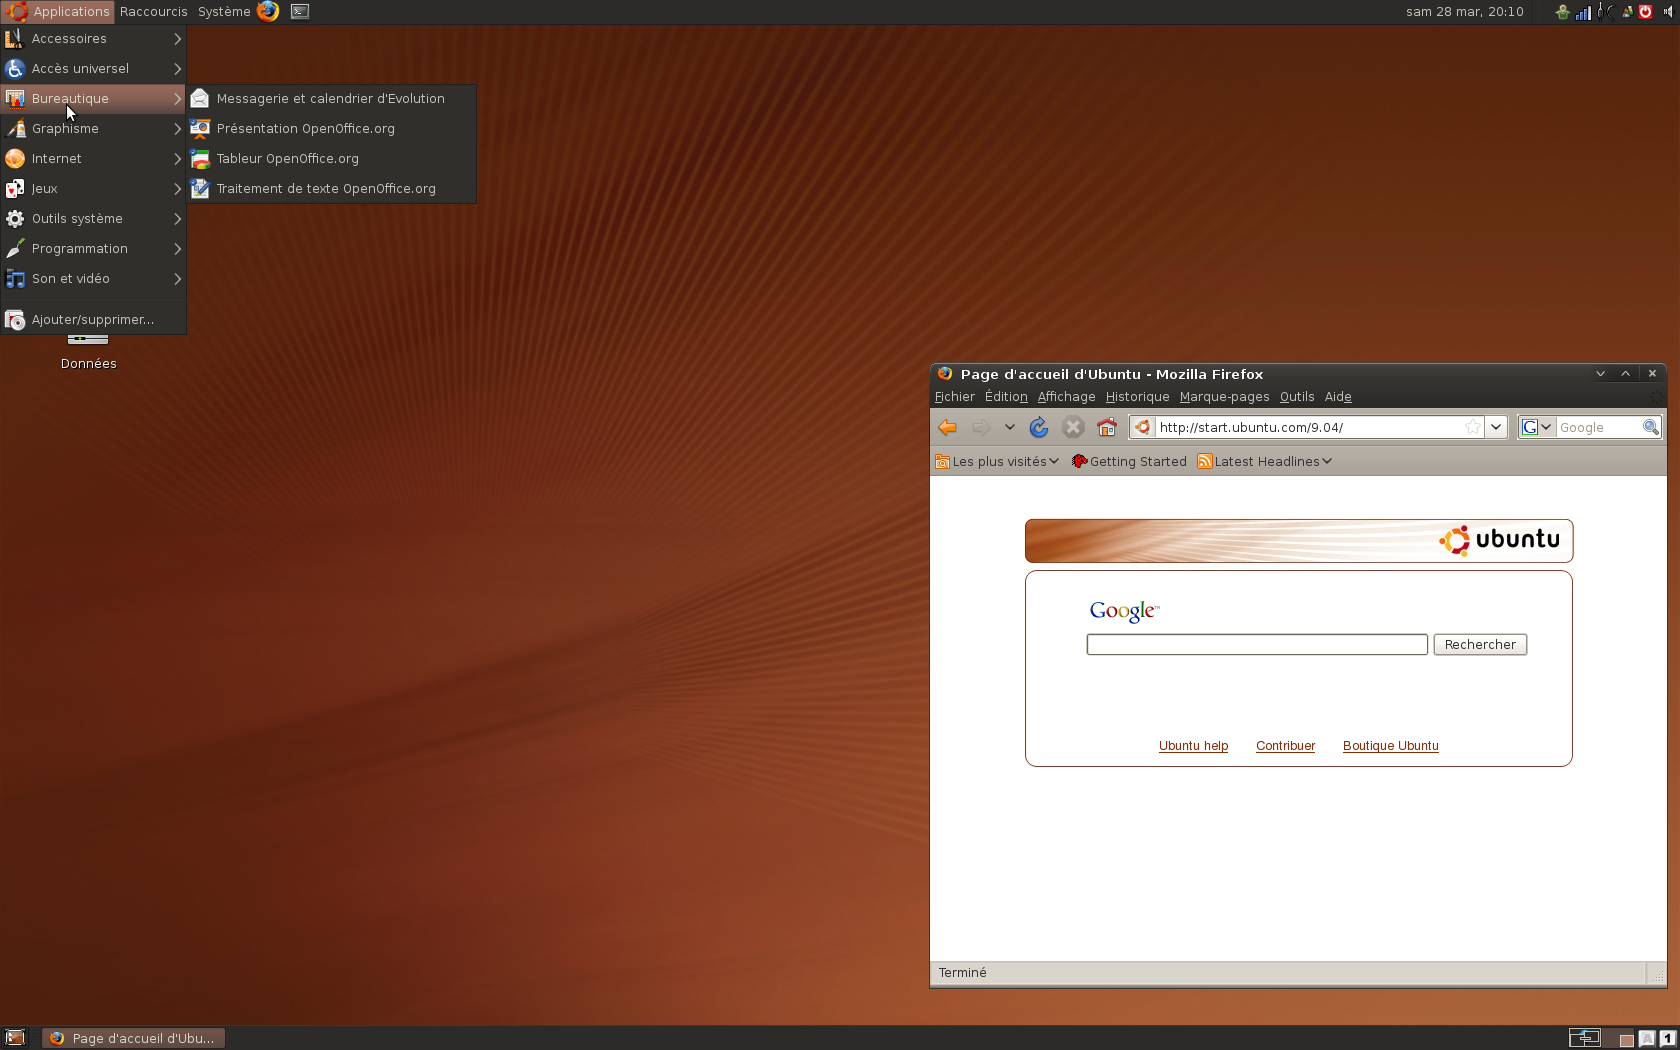Open Getting Started bookmark

pyautogui.click(x=1129, y=461)
